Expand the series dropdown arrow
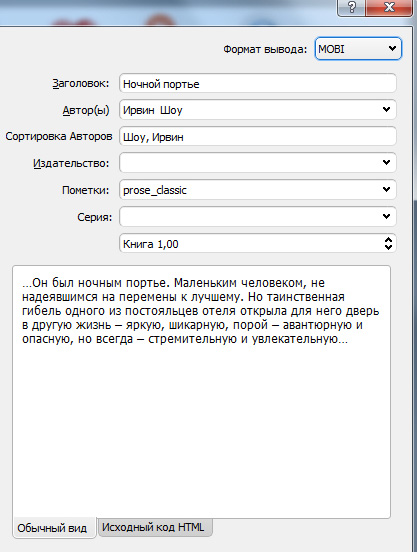Viewport: 417px width, 552px height. click(386, 216)
